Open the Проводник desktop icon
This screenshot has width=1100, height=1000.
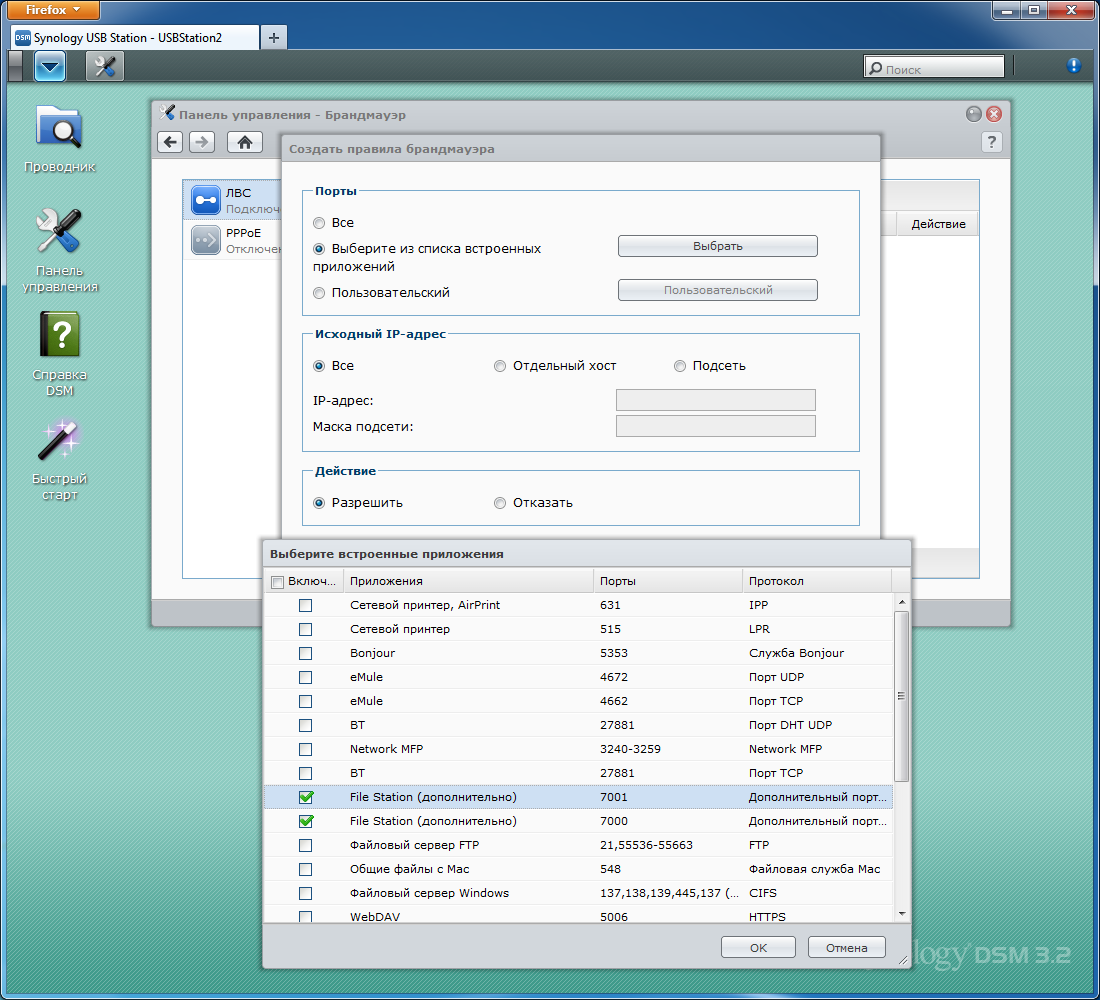pos(60,139)
